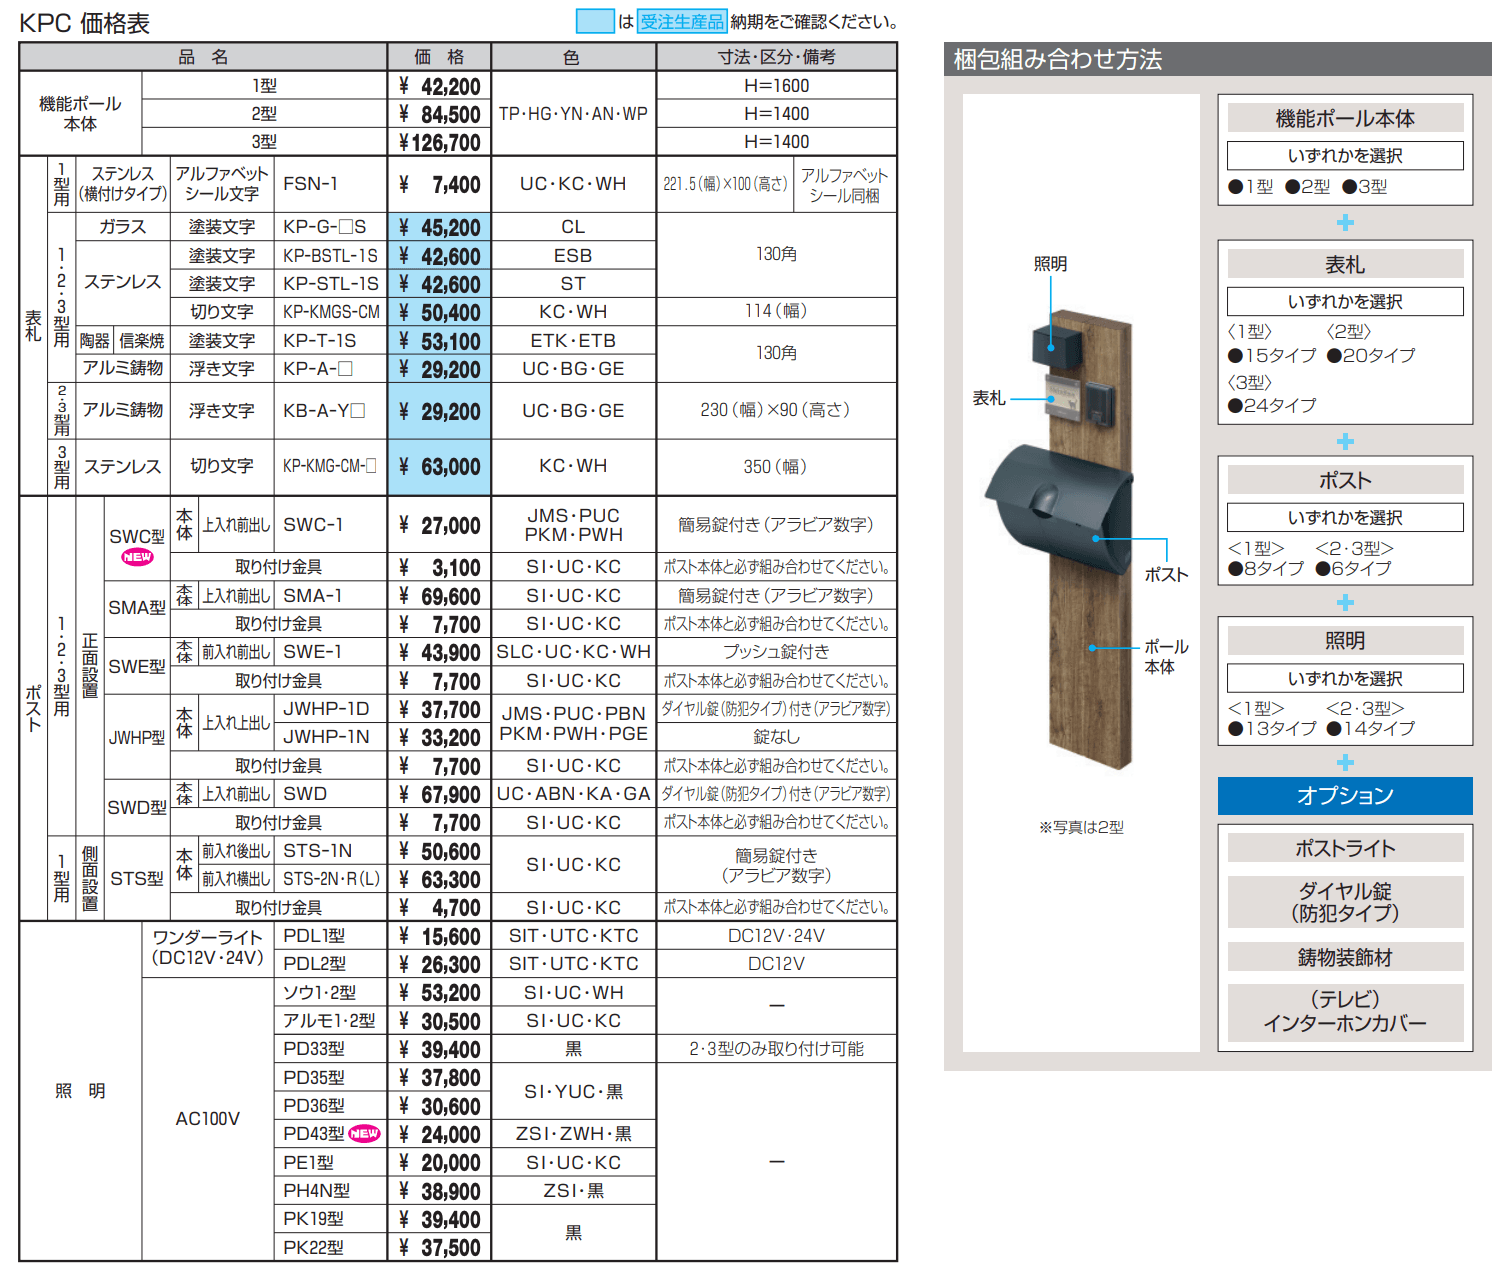Open いずれかを選択 under 照明
Viewport: 1512px width, 1280px height.
[x=1344, y=677]
